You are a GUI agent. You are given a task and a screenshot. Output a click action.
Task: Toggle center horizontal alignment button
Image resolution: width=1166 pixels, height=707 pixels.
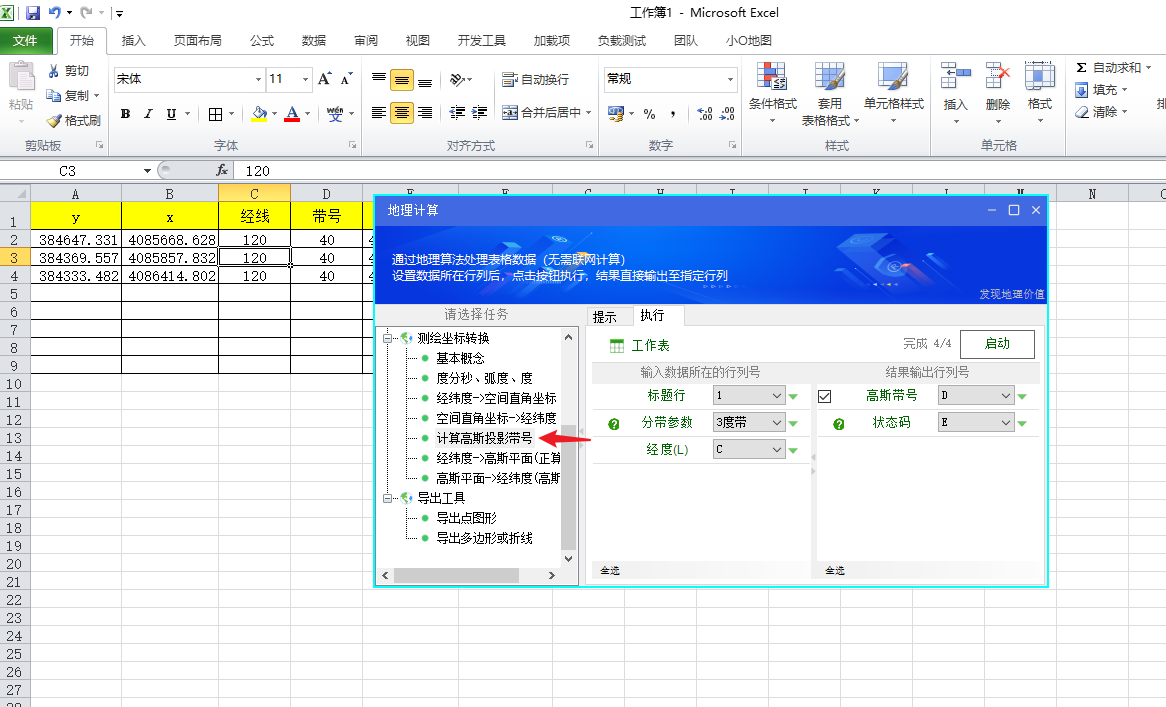402,112
